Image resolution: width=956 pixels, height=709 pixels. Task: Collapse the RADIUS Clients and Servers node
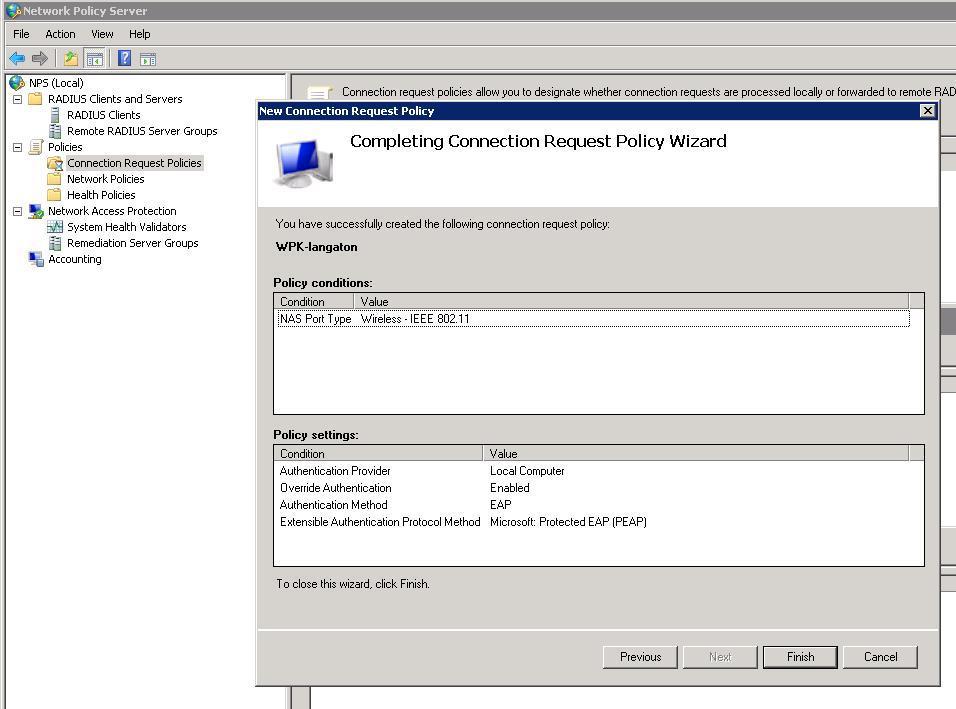point(18,99)
